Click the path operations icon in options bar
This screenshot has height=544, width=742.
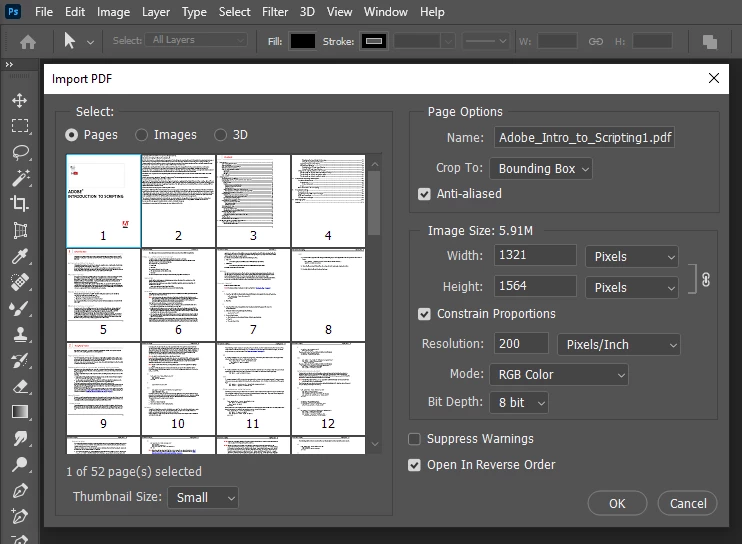[x=709, y=42]
